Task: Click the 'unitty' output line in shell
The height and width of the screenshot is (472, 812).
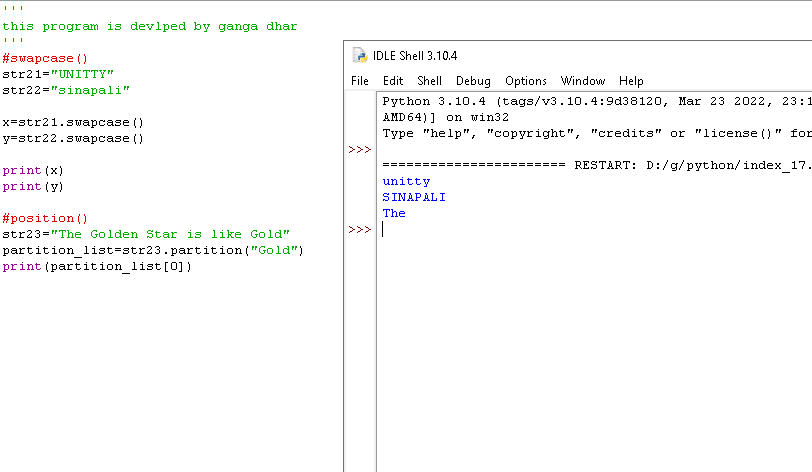Action: coord(406,181)
